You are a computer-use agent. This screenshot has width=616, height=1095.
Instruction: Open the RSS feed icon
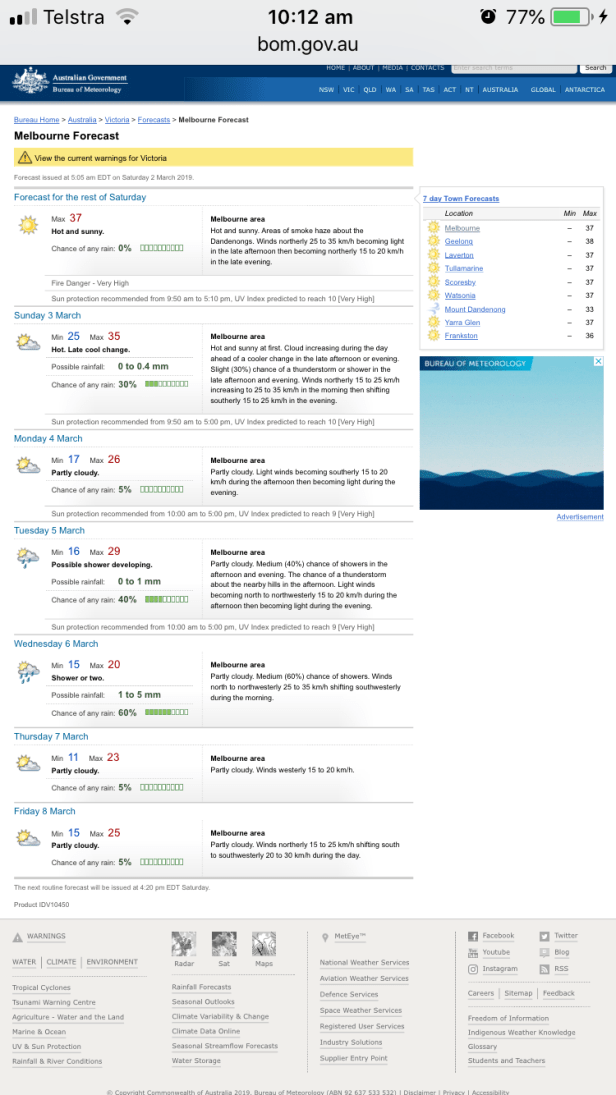click(x=545, y=968)
